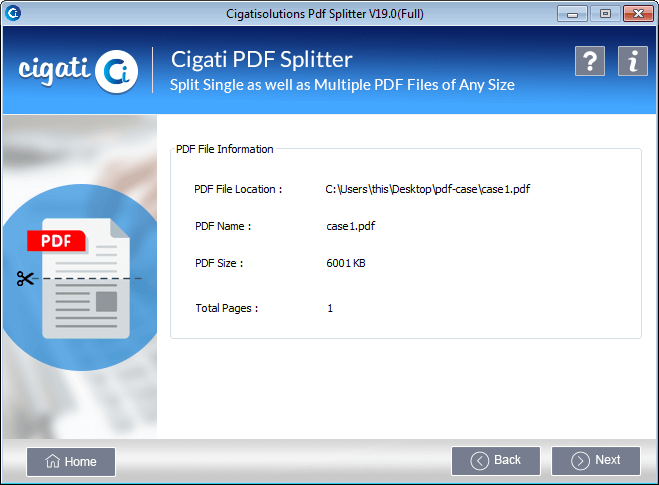Viewport: 659px width, 485px height.
Task: Click the PDF Name value case1.pdf
Action: coord(351,226)
